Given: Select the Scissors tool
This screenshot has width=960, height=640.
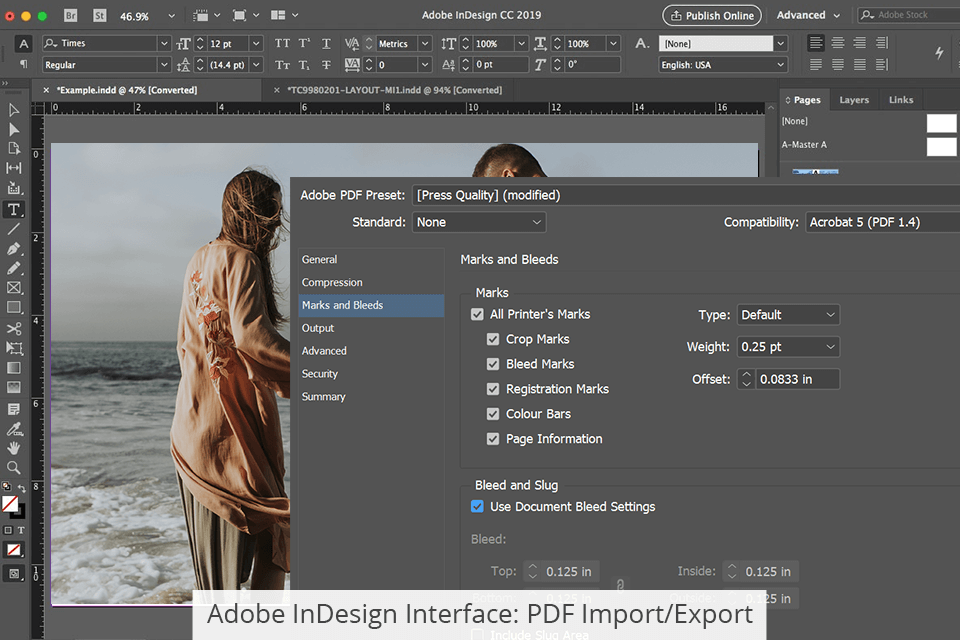Looking at the screenshot, I should [13, 329].
